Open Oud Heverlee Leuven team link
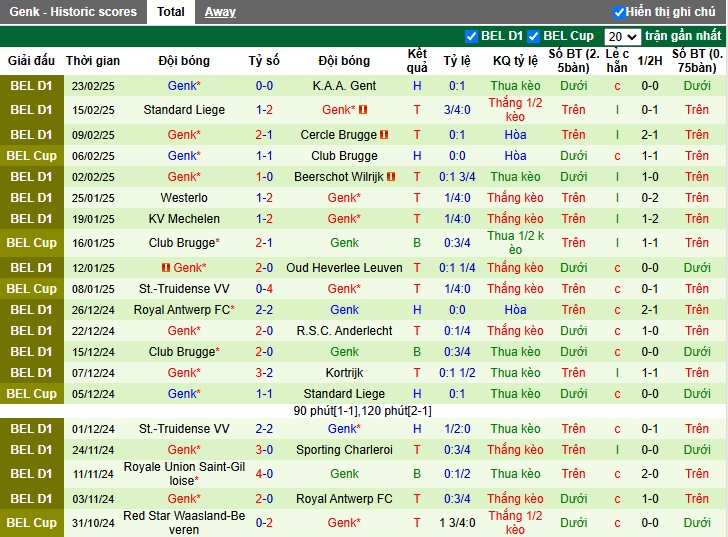728x537 pixels. point(344,268)
